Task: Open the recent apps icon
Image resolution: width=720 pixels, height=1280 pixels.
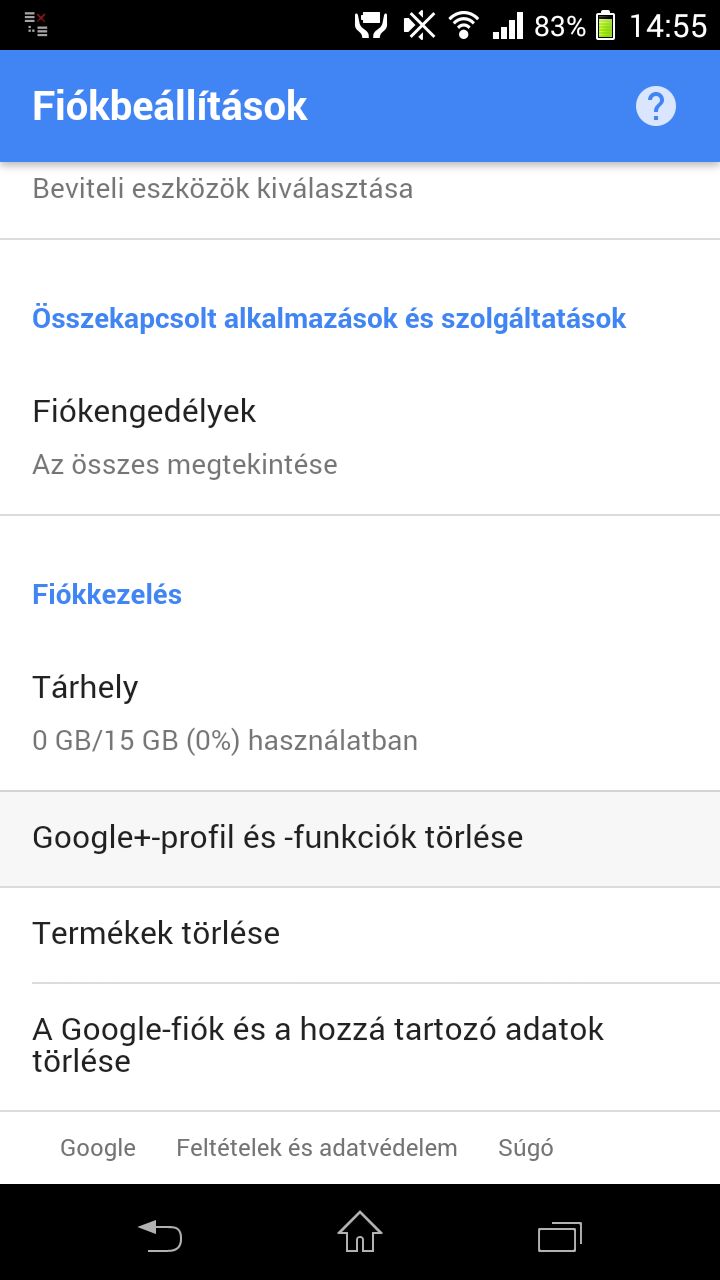Action: point(560,1235)
